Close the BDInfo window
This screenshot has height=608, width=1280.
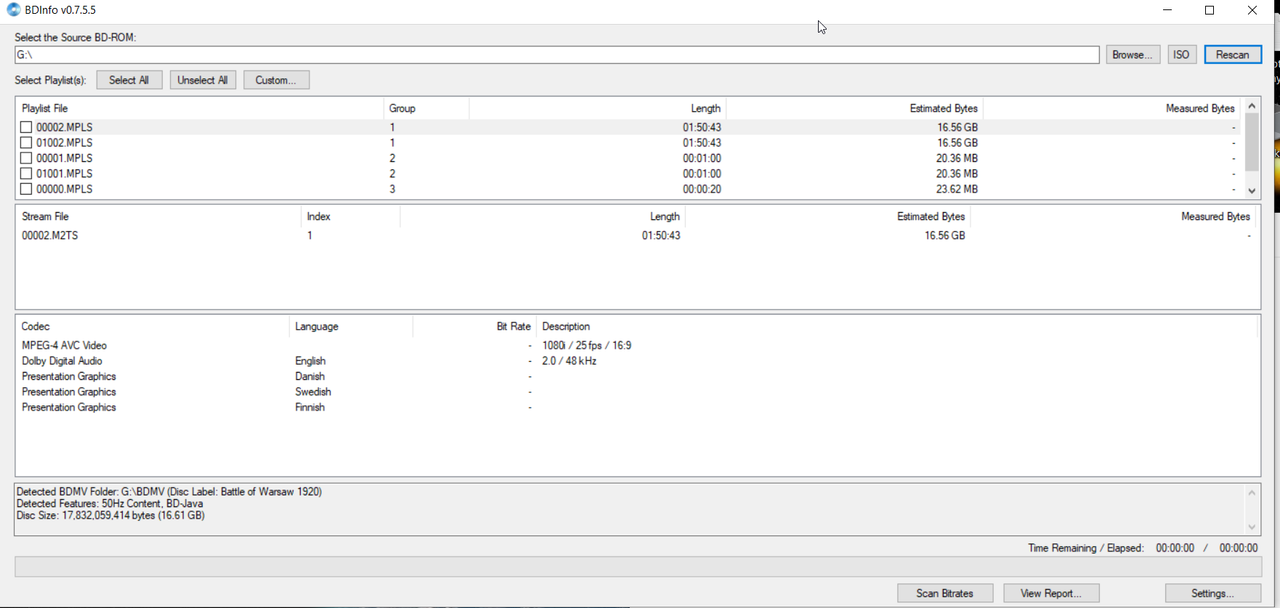point(1252,10)
